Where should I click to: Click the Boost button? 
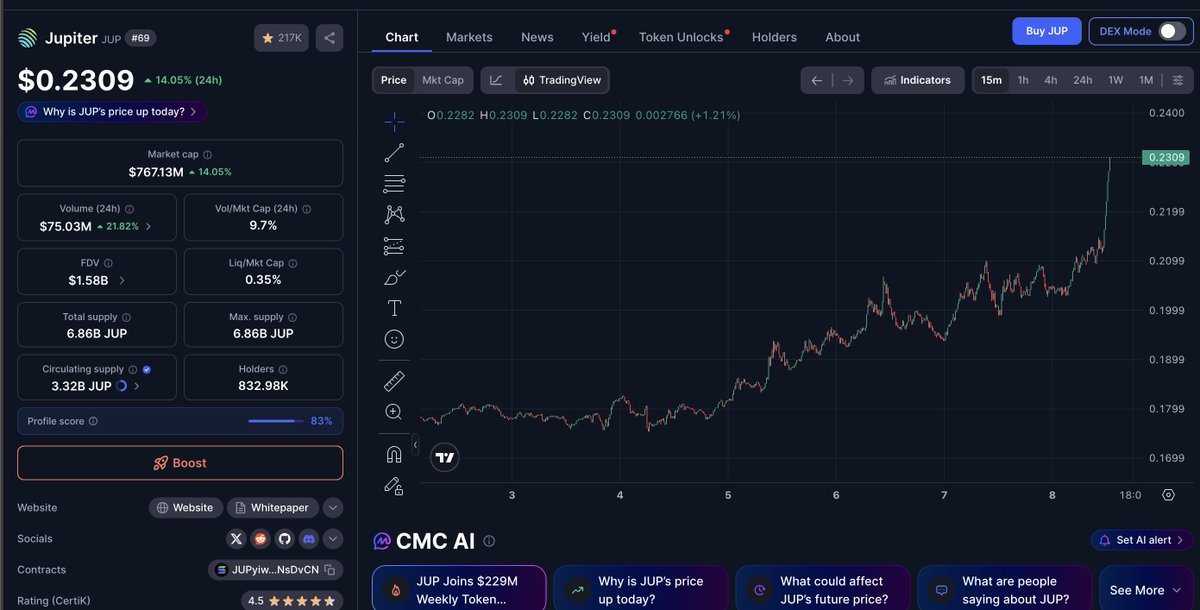pyautogui.click(x=180, y=463)
